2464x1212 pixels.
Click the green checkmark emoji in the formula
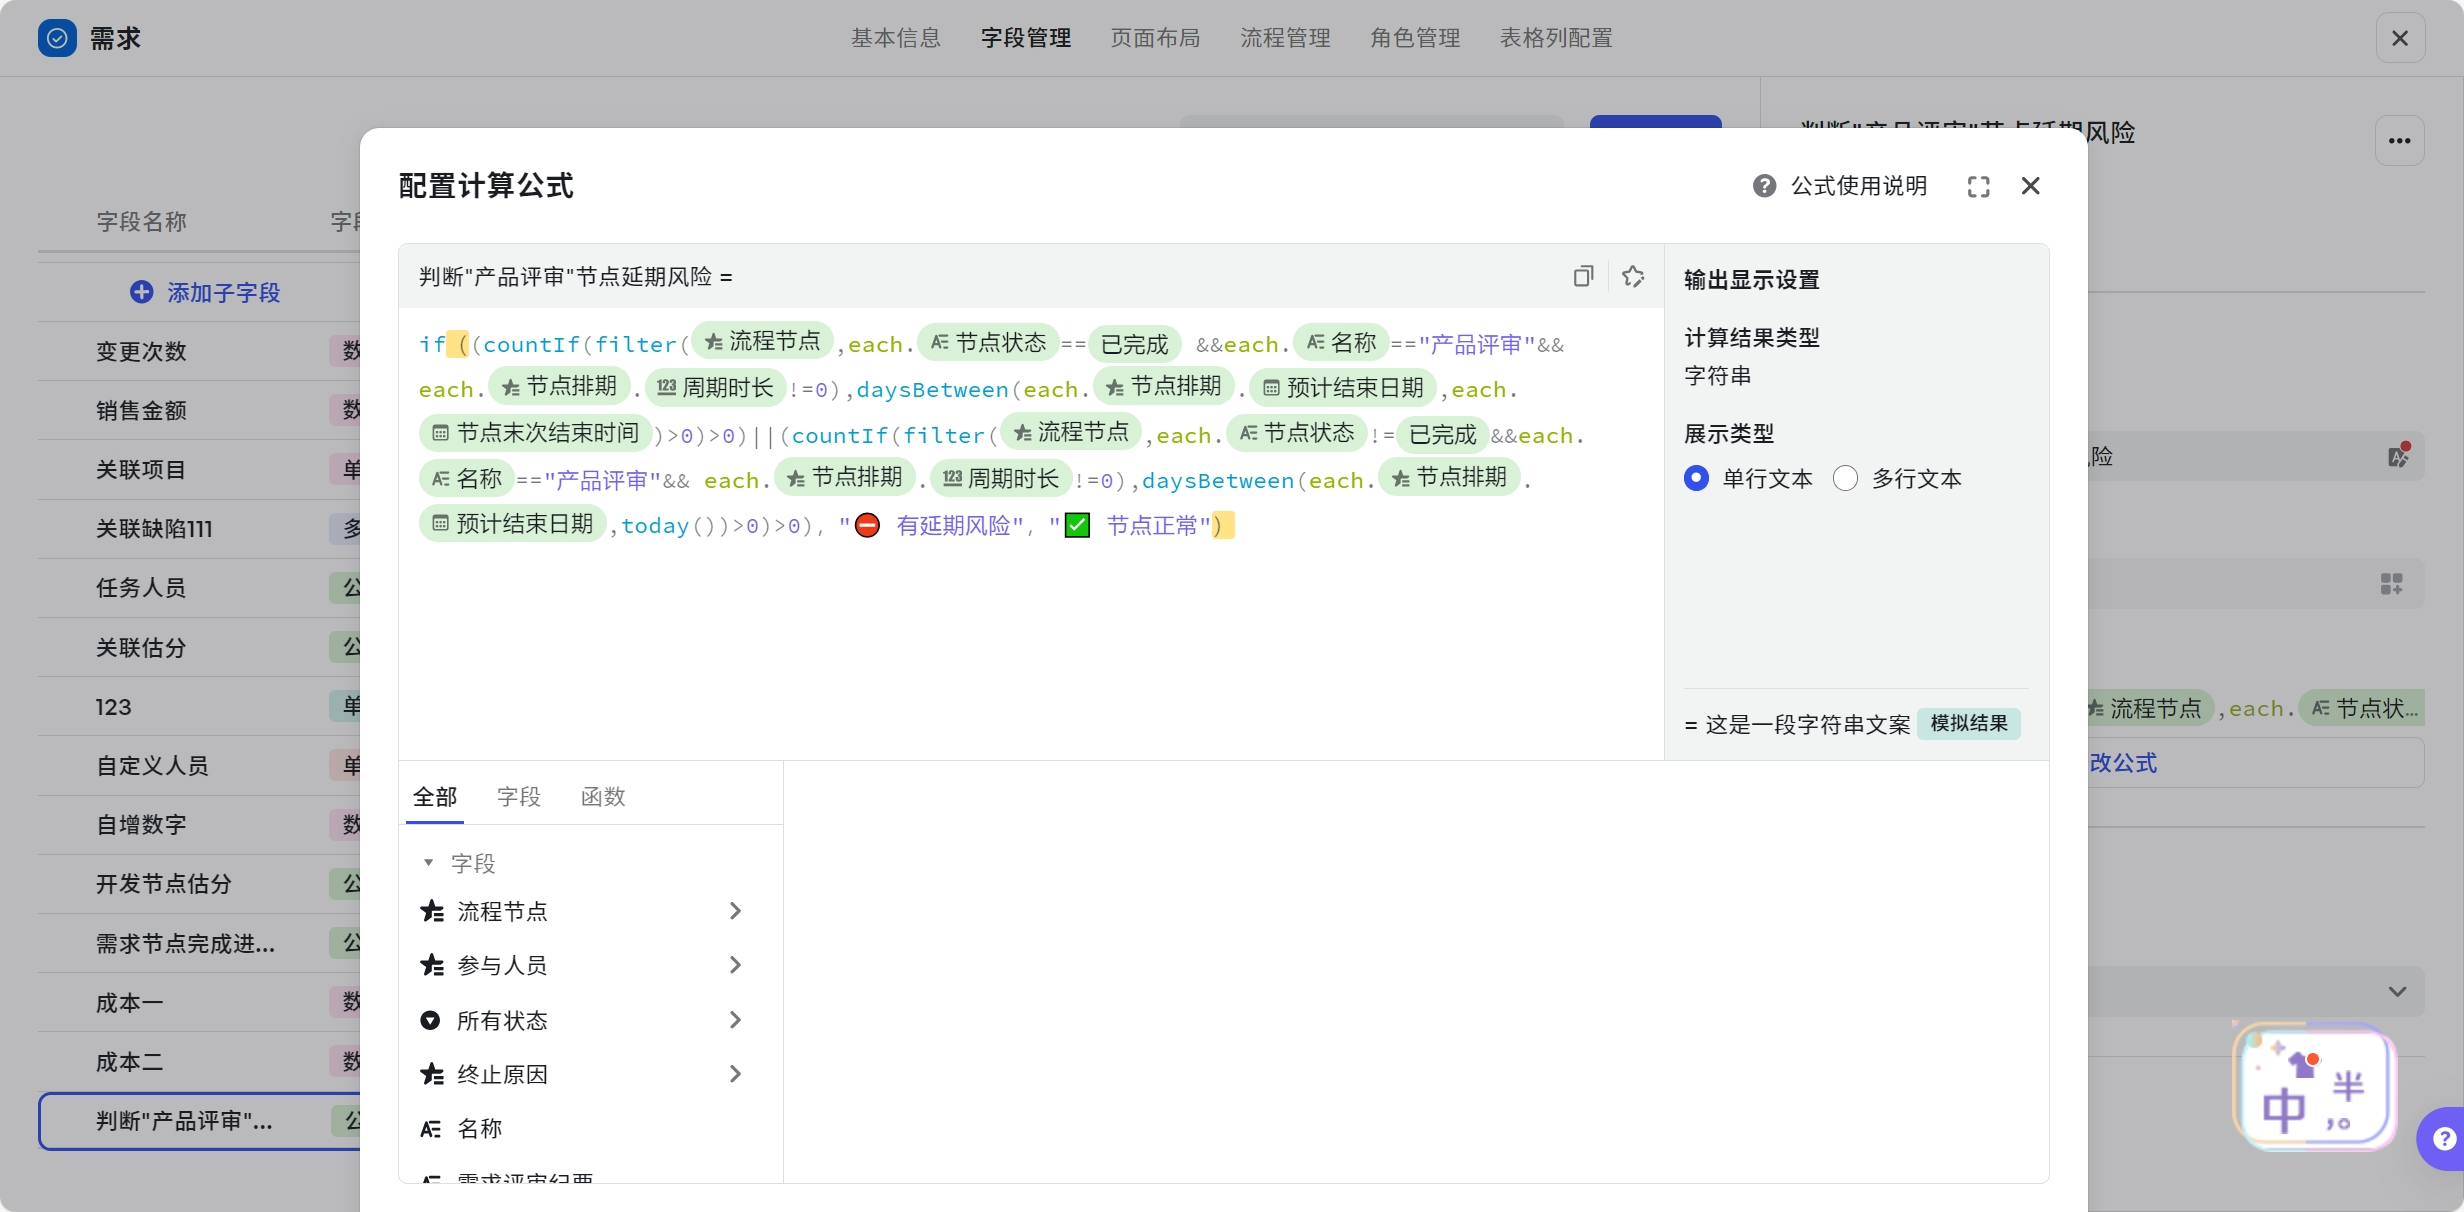coord(1077,525)
